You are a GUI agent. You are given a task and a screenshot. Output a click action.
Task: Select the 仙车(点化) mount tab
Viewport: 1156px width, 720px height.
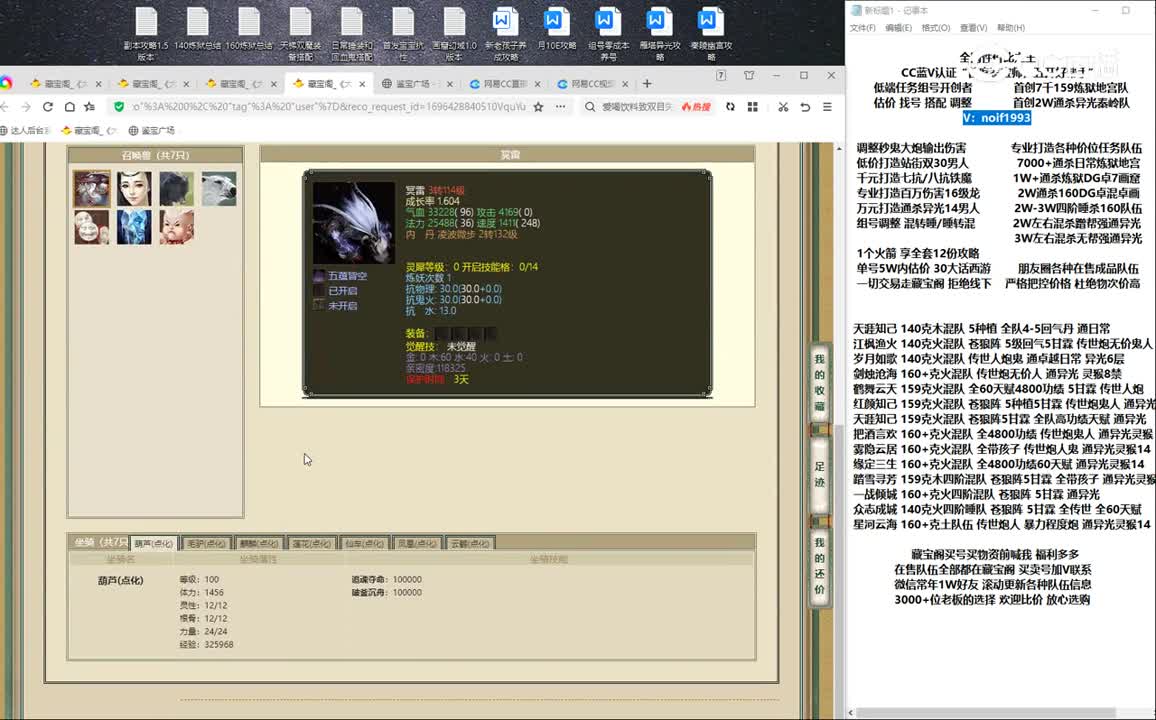pos(363,543)
